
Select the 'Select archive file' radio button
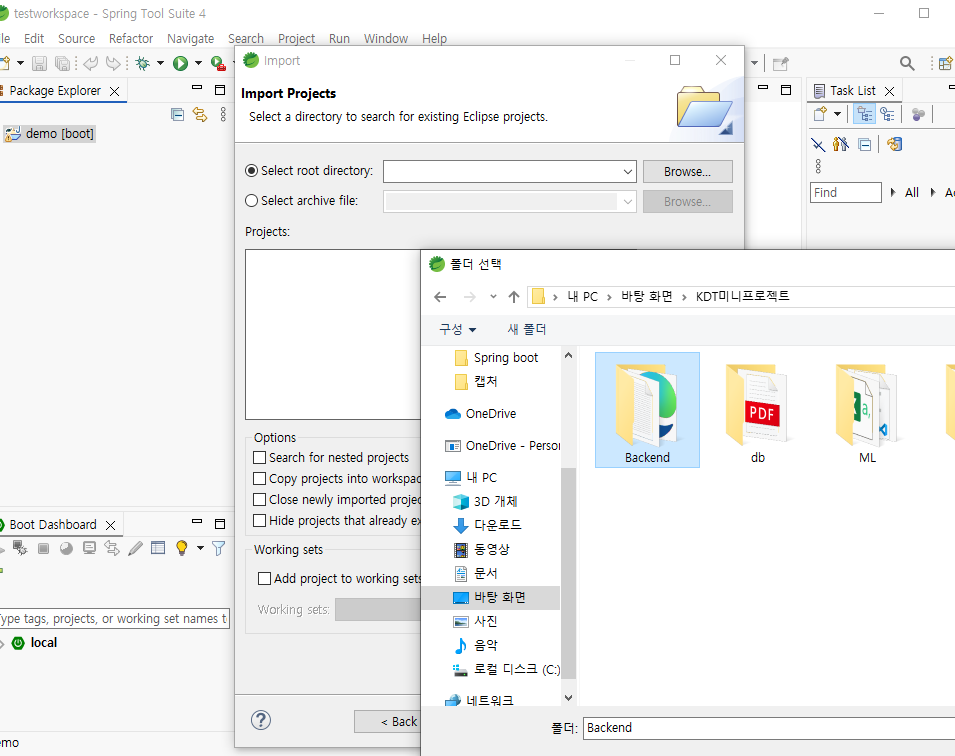point(251,200)
